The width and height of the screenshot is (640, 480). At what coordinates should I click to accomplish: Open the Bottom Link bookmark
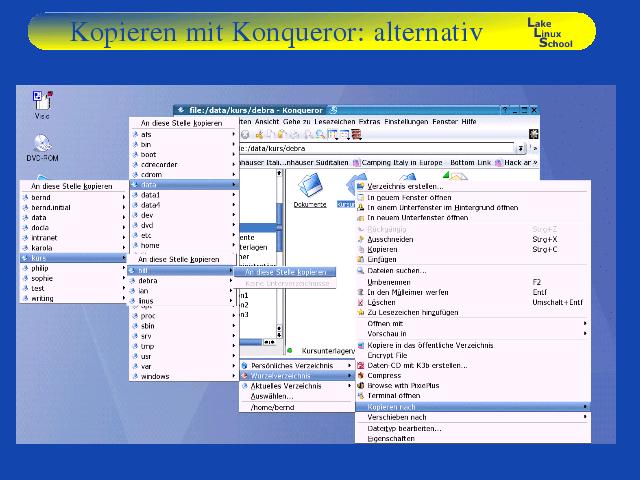pyautogui.click(x=470, y=162)
